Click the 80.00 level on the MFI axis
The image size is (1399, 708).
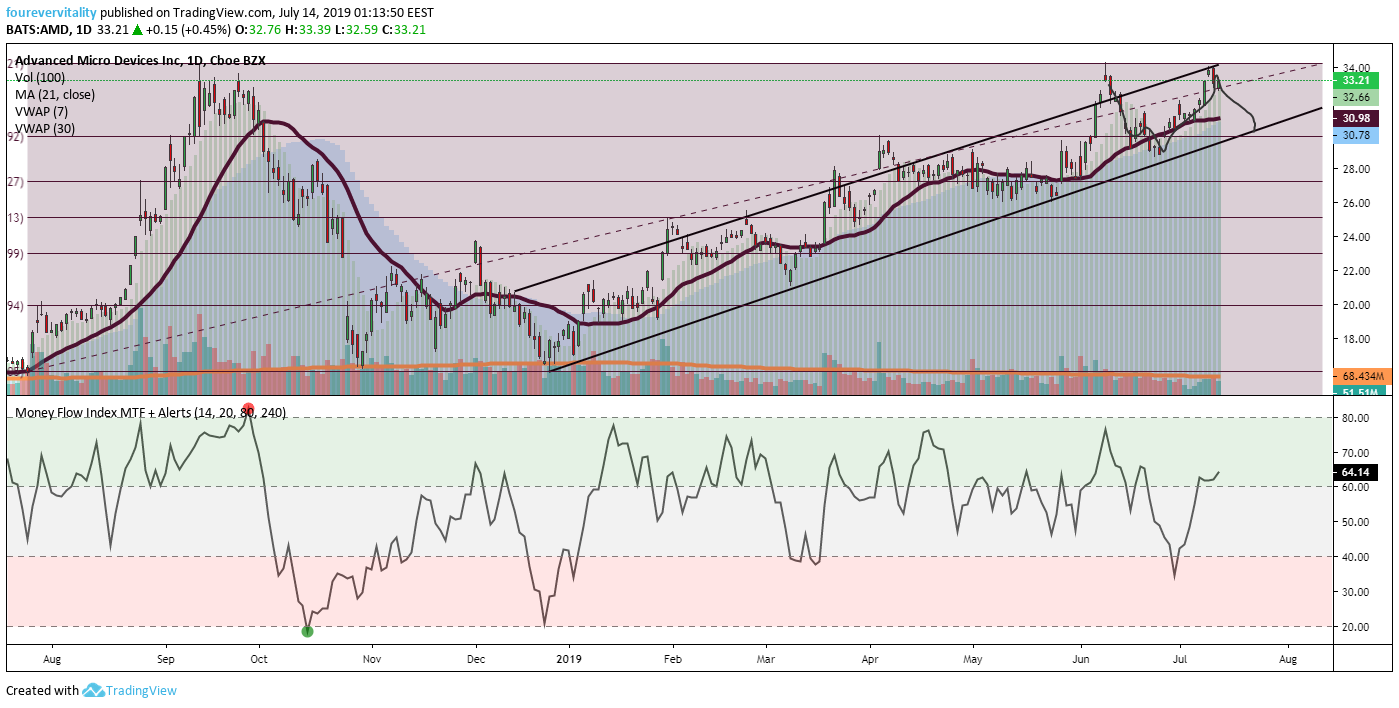pyautogui.click(x=1356, y=418)
